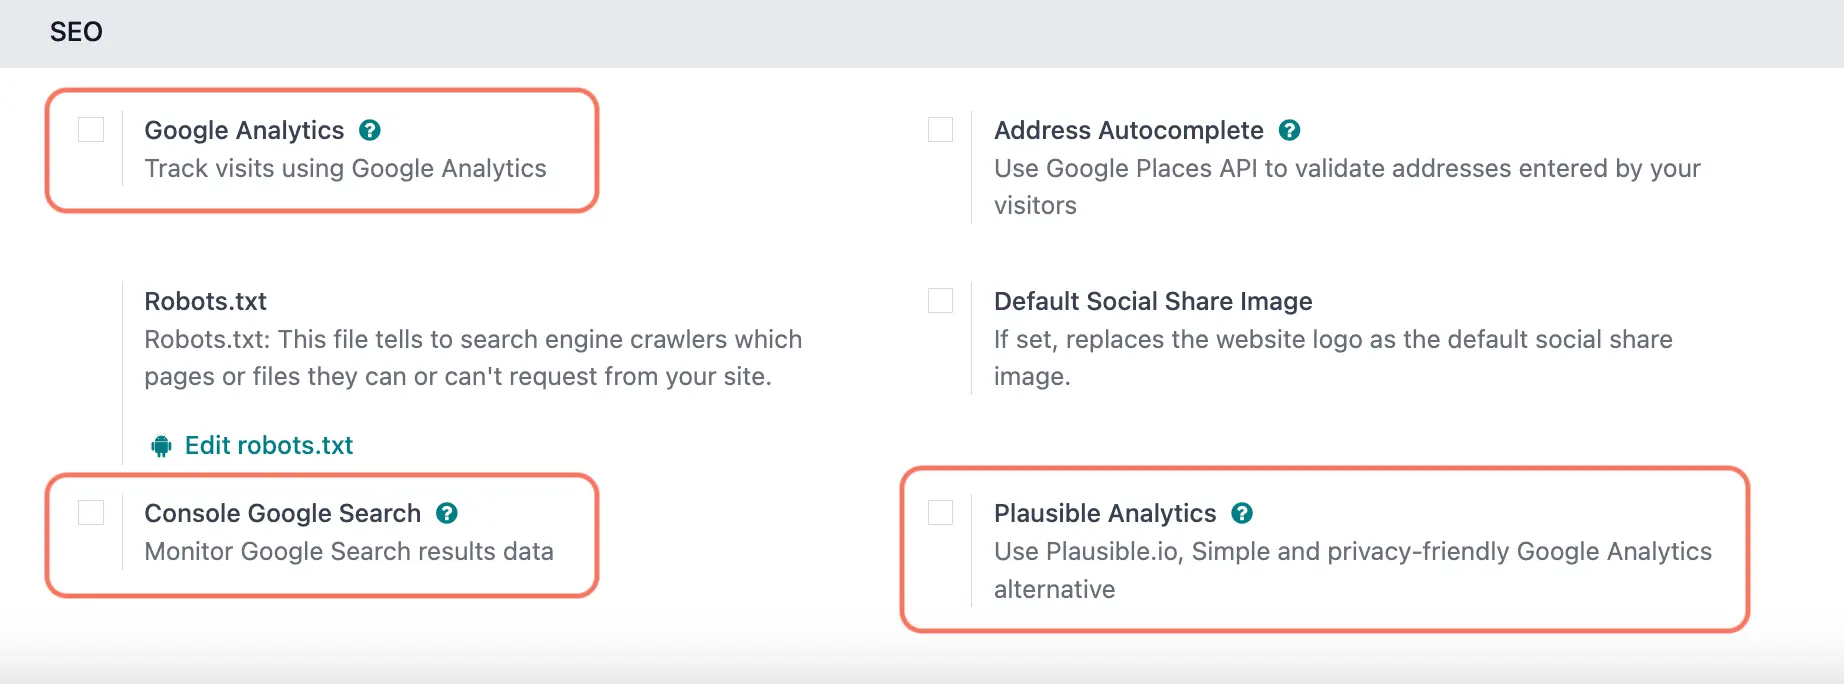Image resolution: width=1844 pixels, height=684 pixels.
Task: Toggle the Default Social Share Image checkbox
Action: (941, 301)
